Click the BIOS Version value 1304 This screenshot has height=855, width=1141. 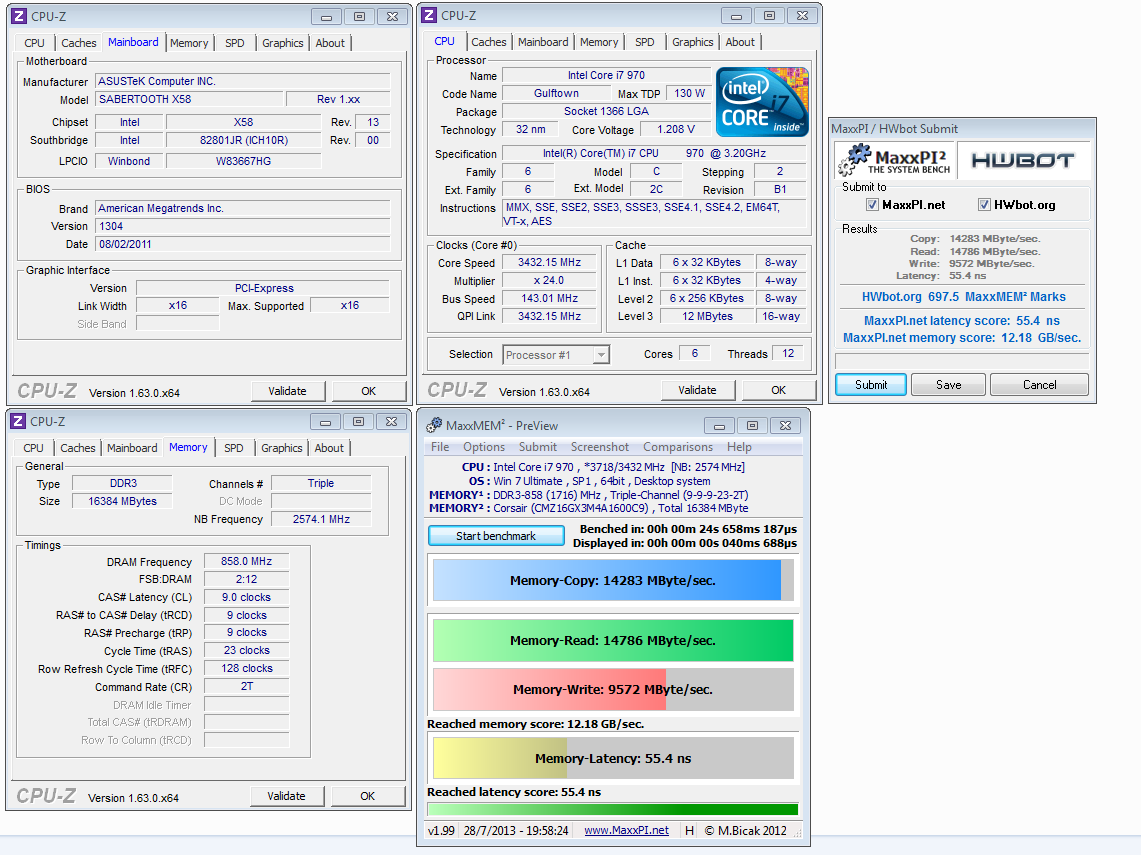pos(243,226)
